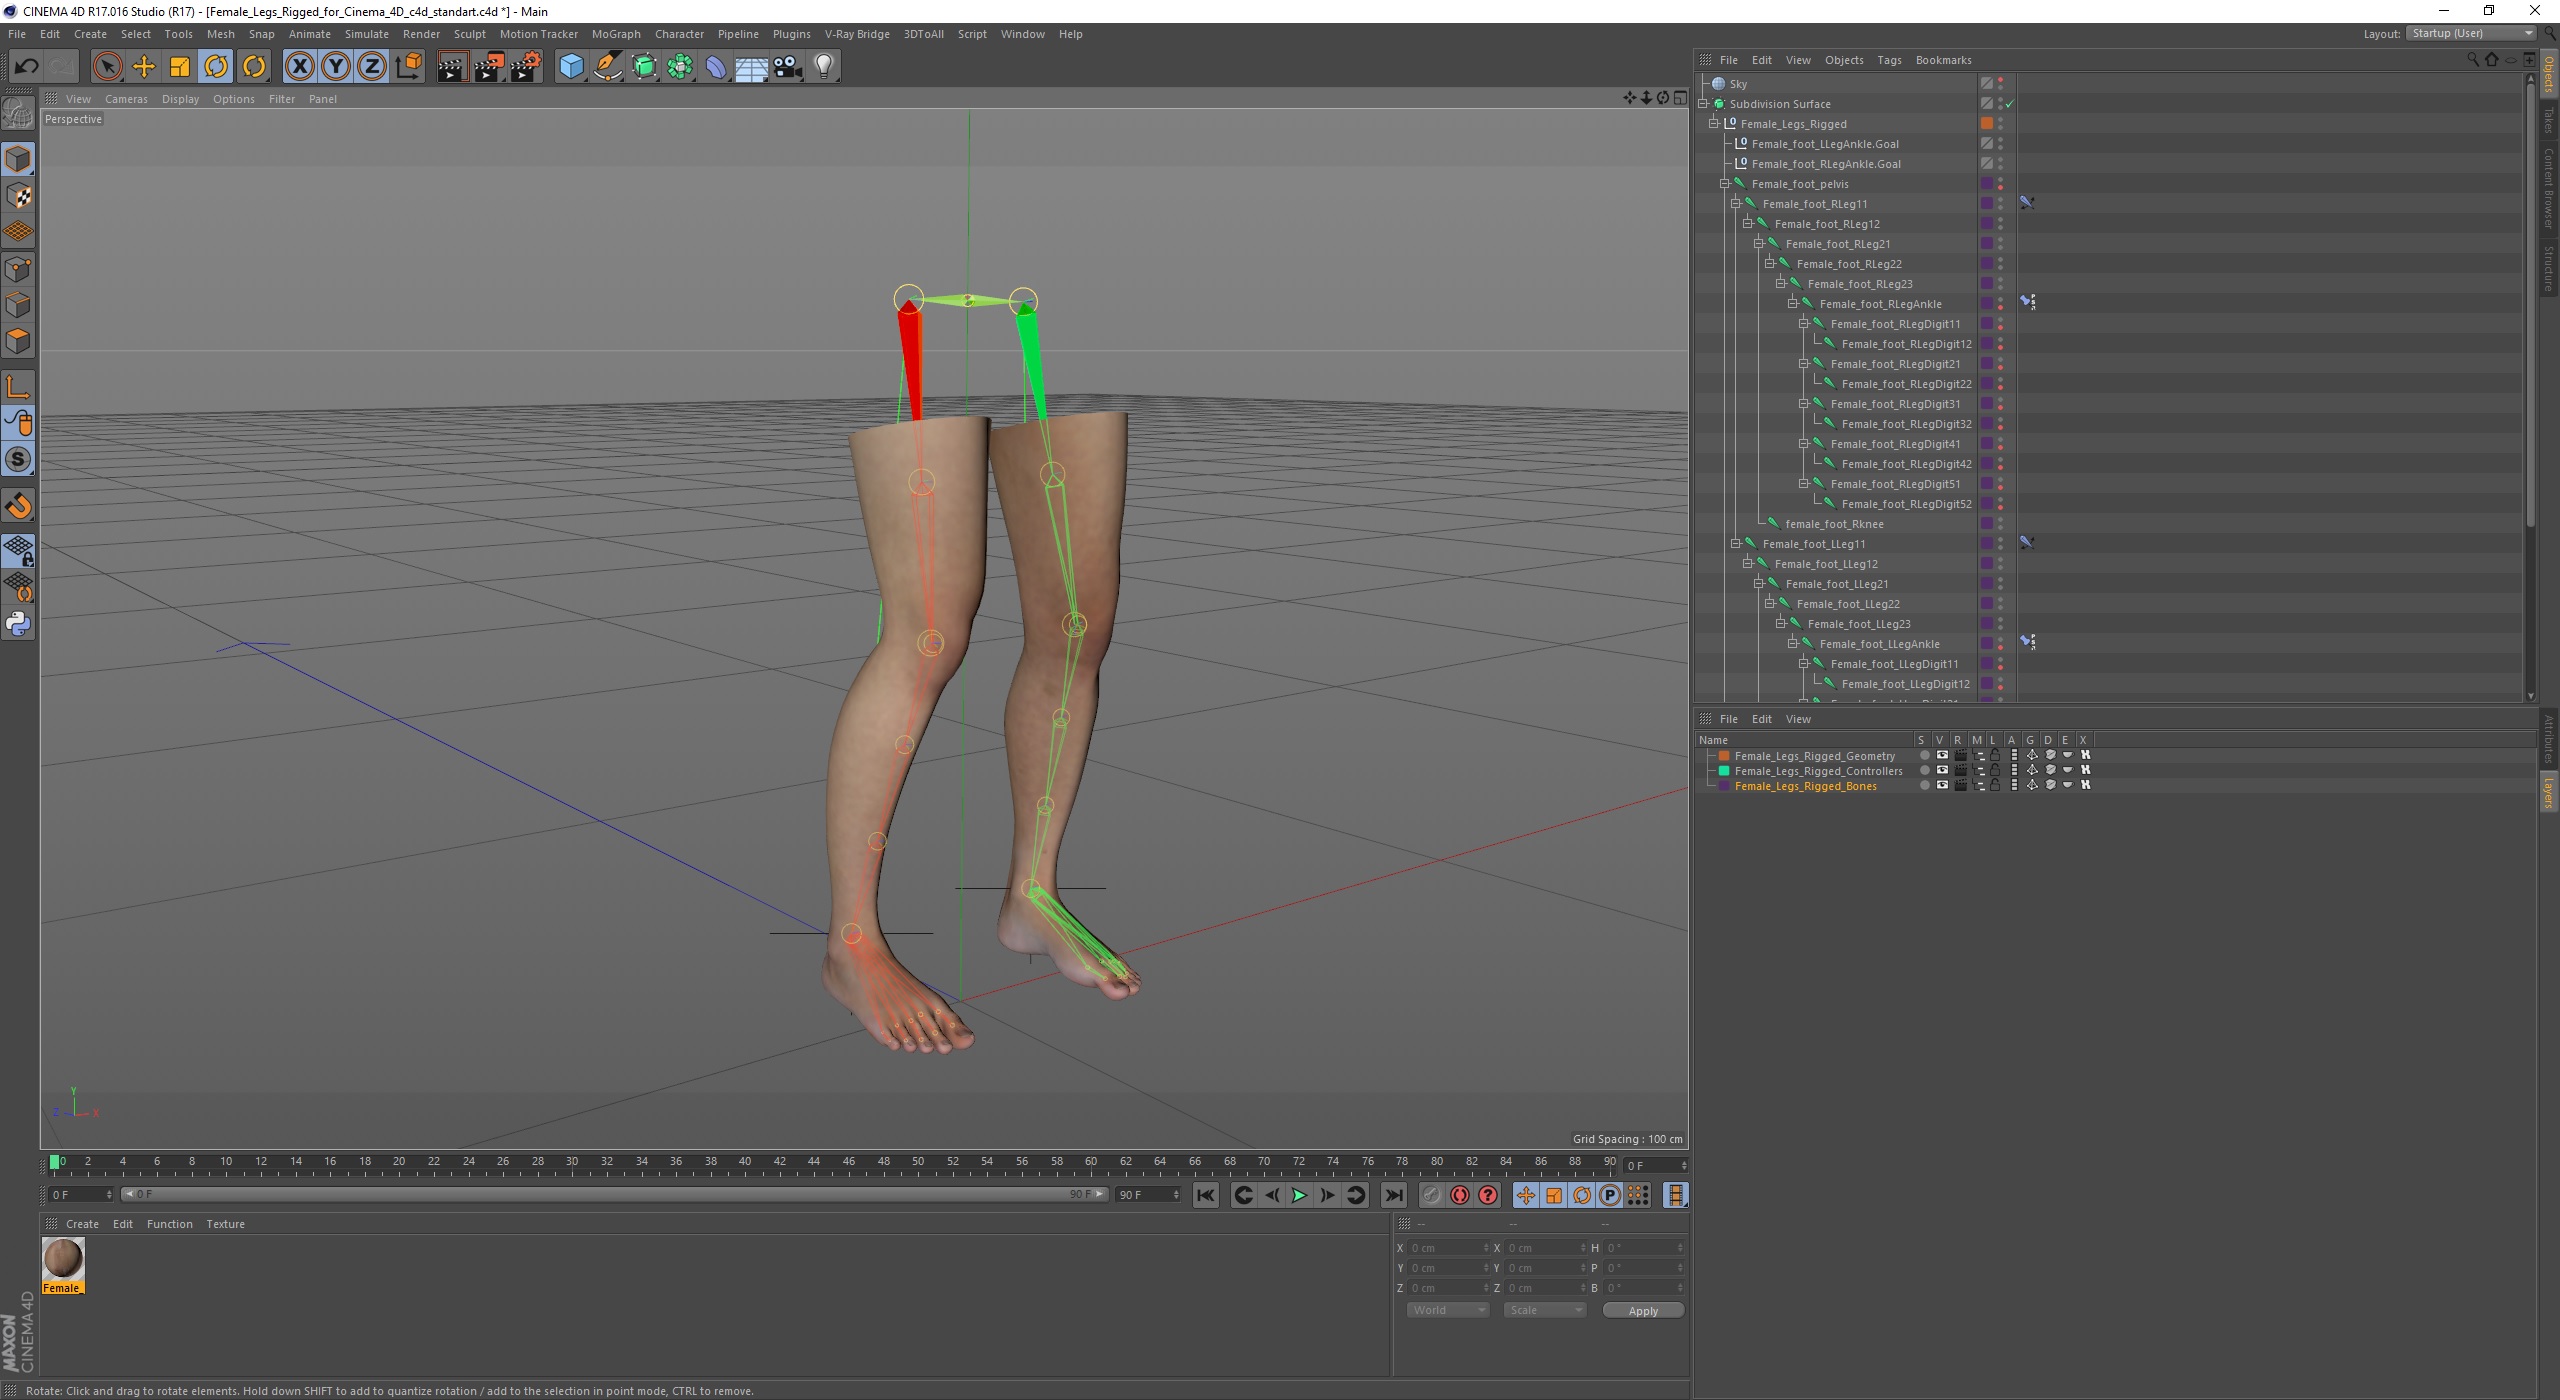Screen dimensions: 2560x1400
Task: Click the Undo arrow icon
Action: coord(26,67)
